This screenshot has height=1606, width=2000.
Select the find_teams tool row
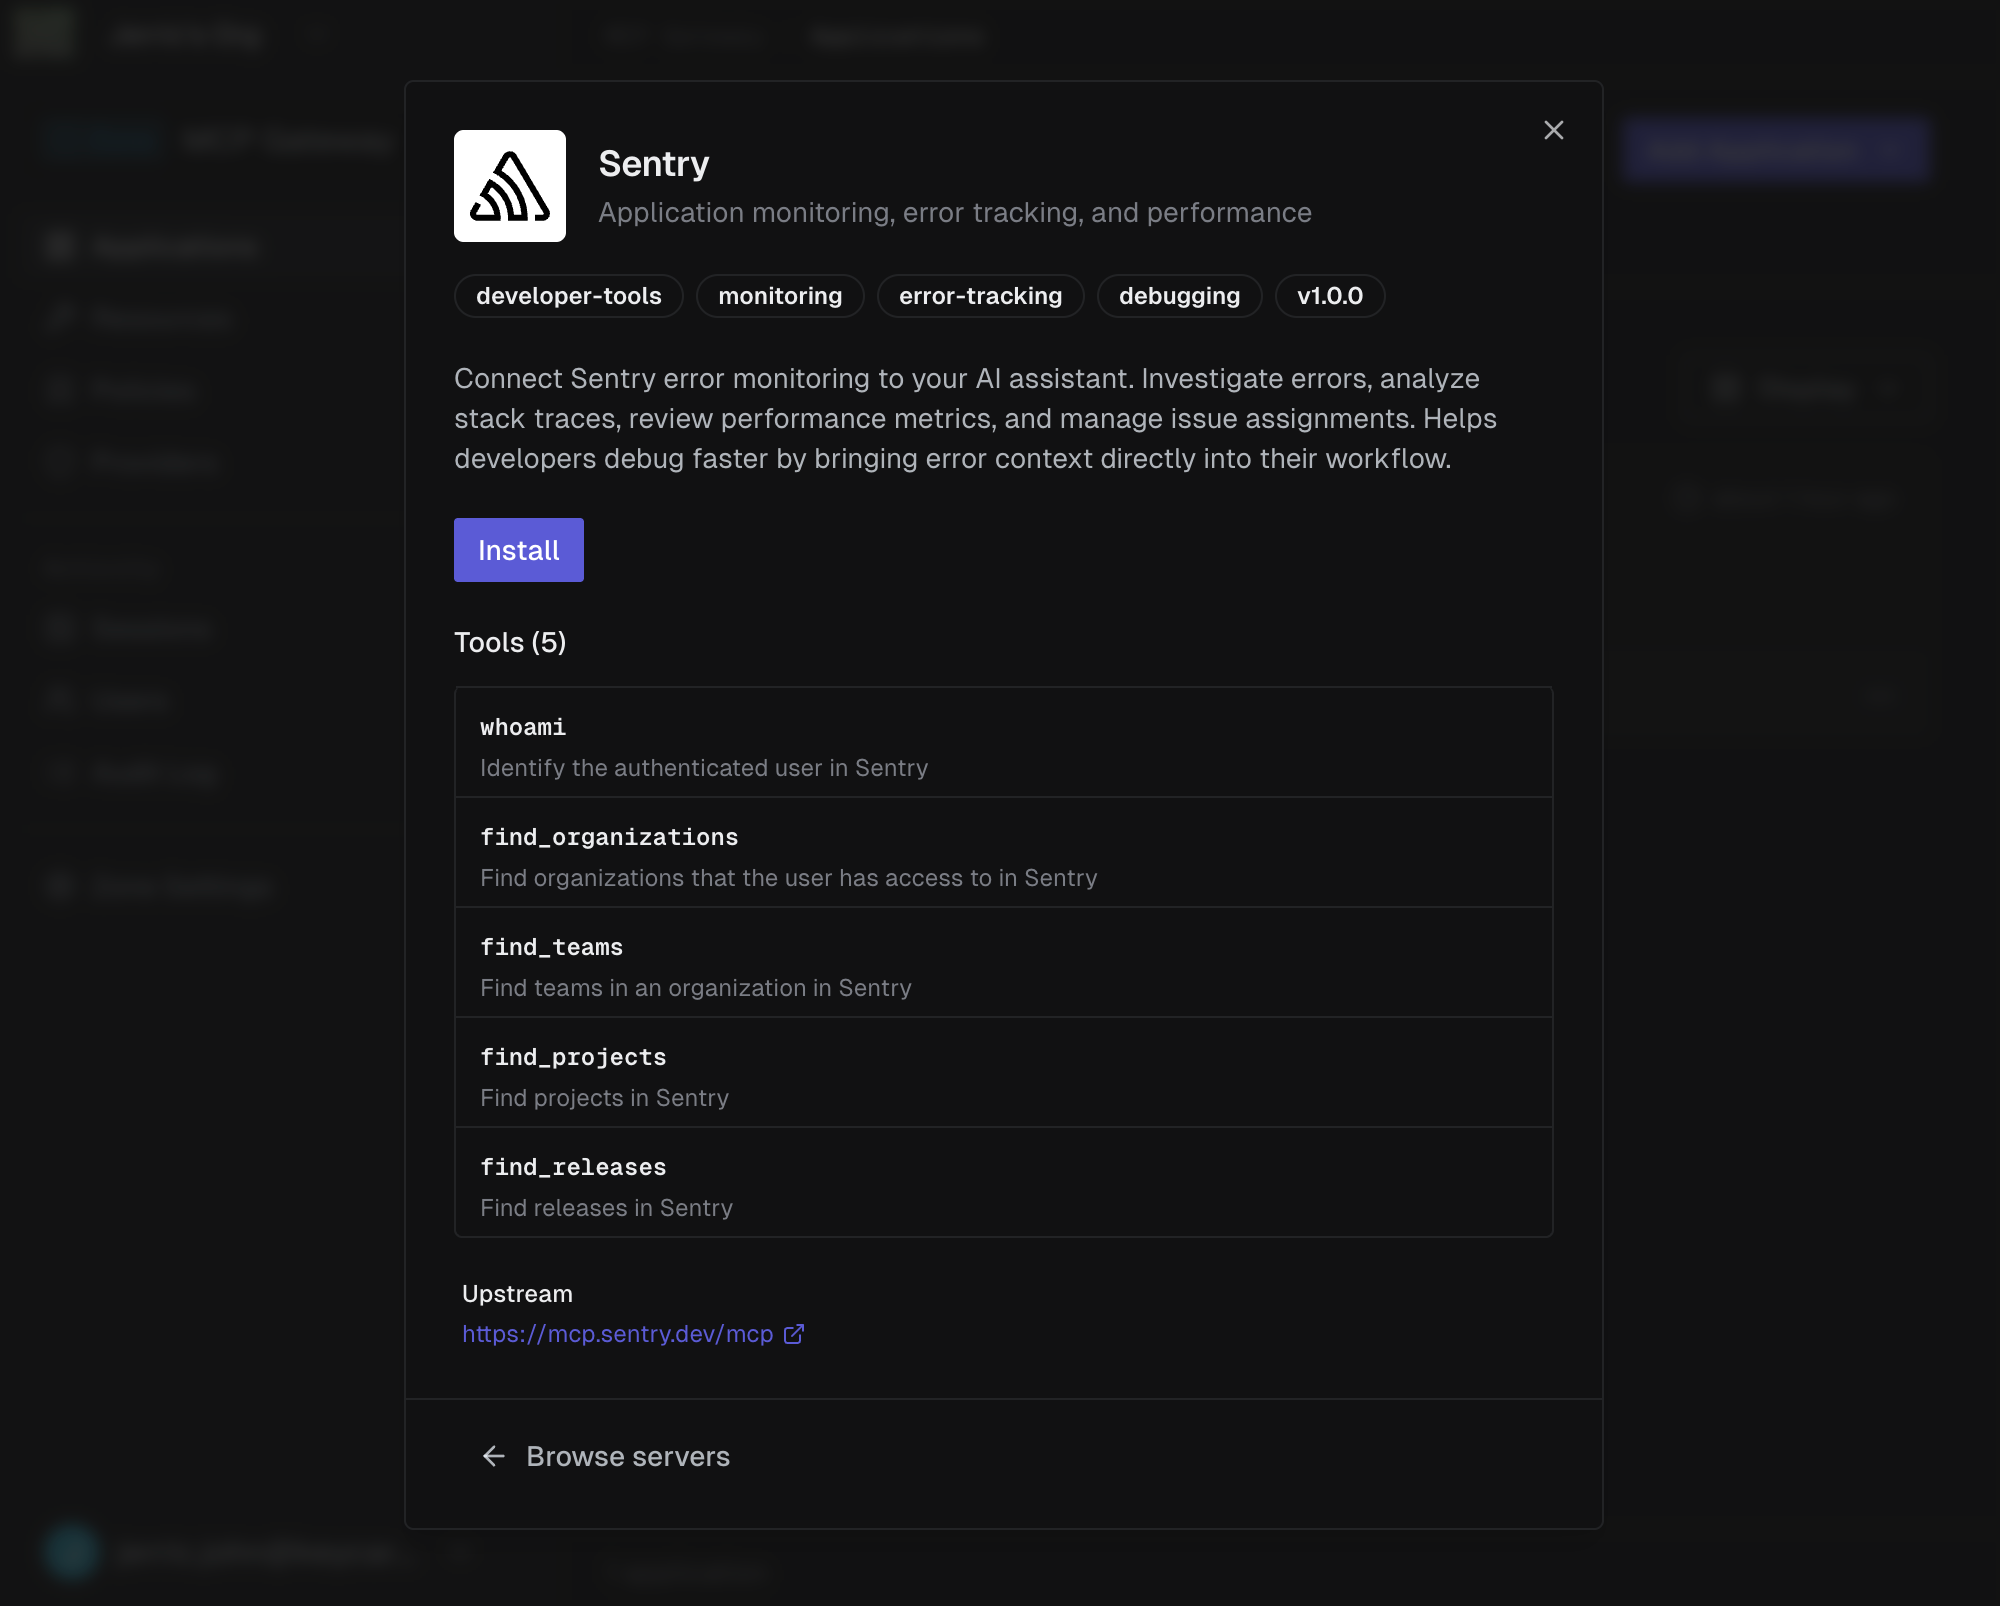tap(1003, 963)
